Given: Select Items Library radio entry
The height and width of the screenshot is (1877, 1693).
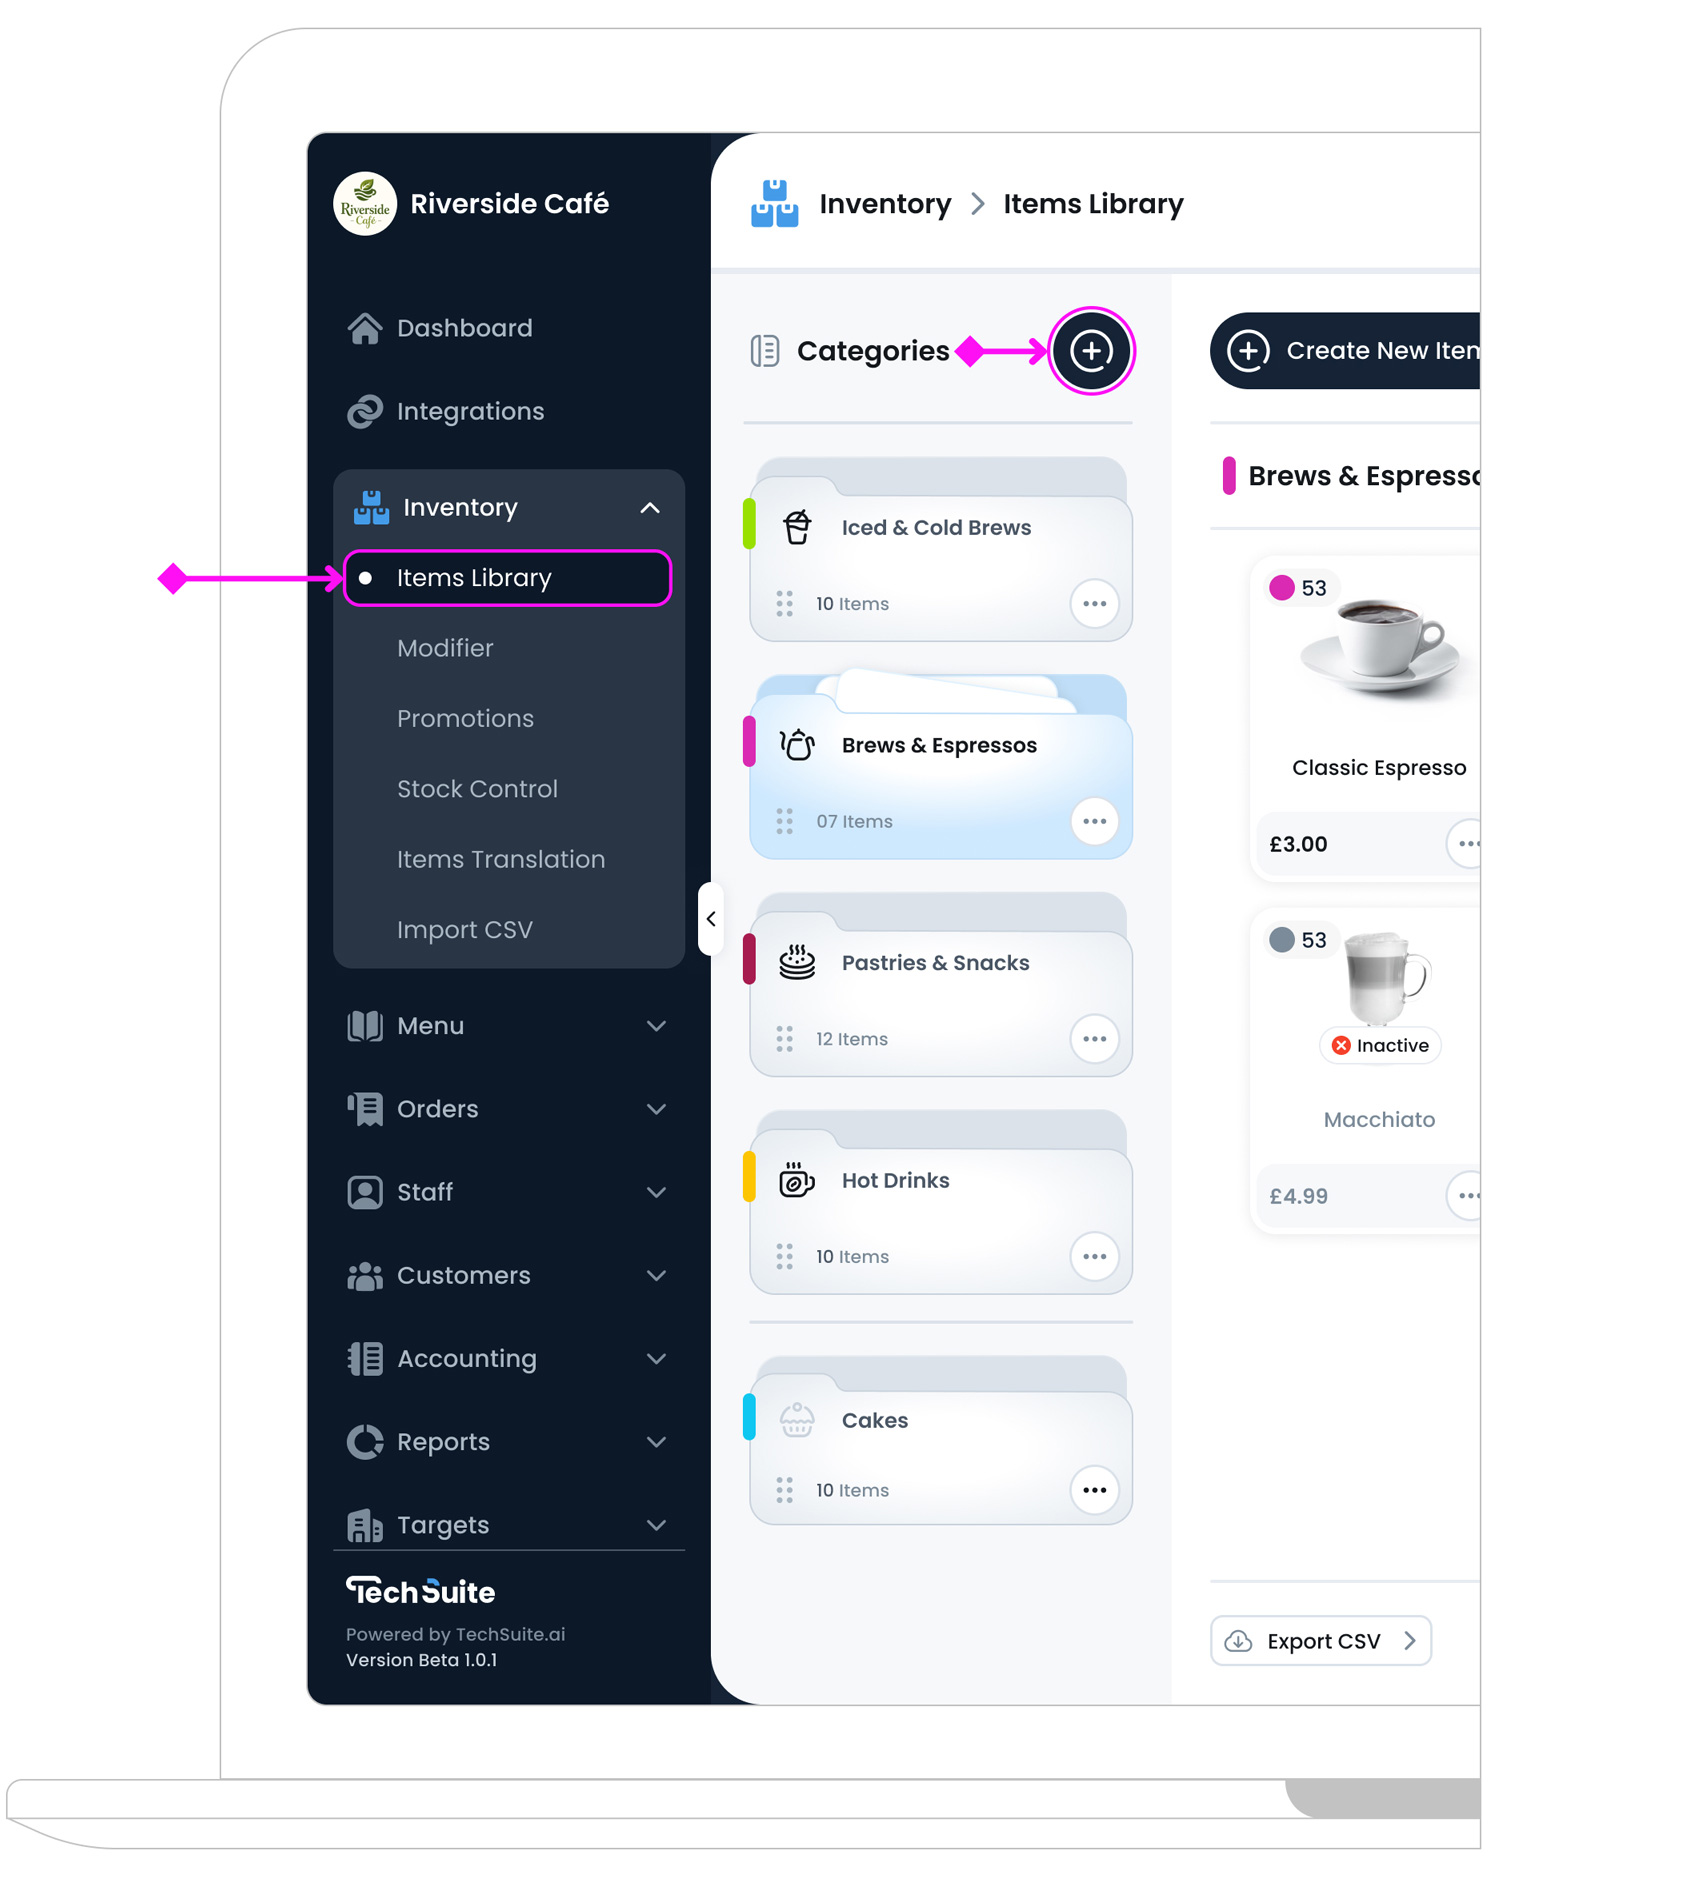Looking at the screenshot, I should click(x=508, y=578).
